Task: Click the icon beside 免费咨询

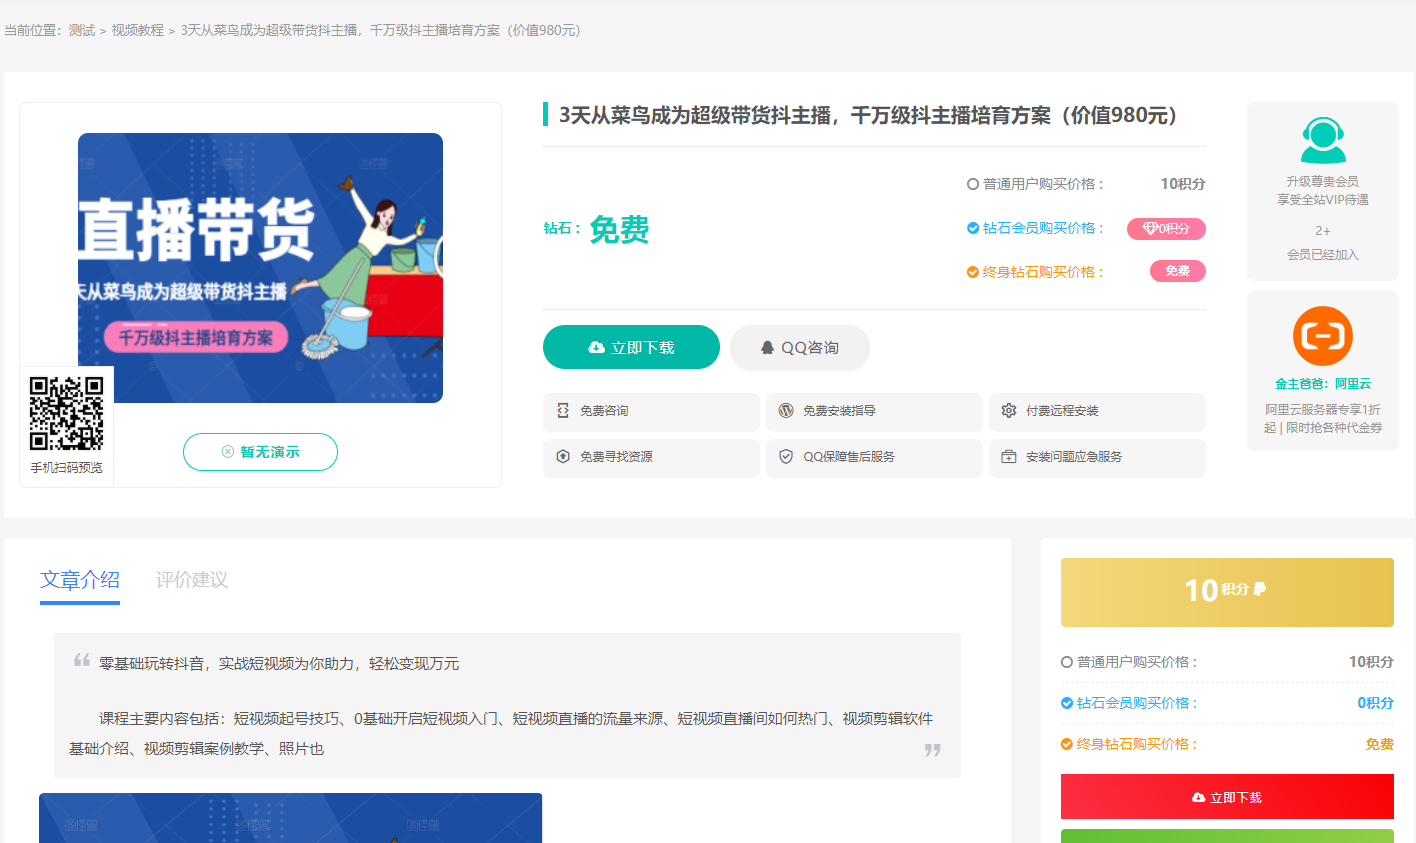Action: point(563,411)
